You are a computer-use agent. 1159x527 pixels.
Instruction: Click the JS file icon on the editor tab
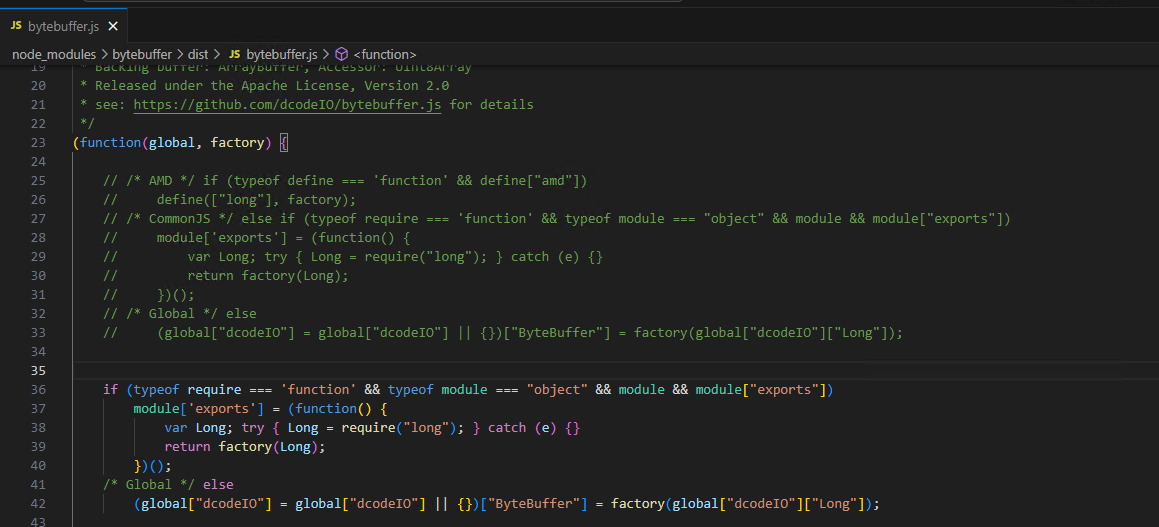click(16, 25)
